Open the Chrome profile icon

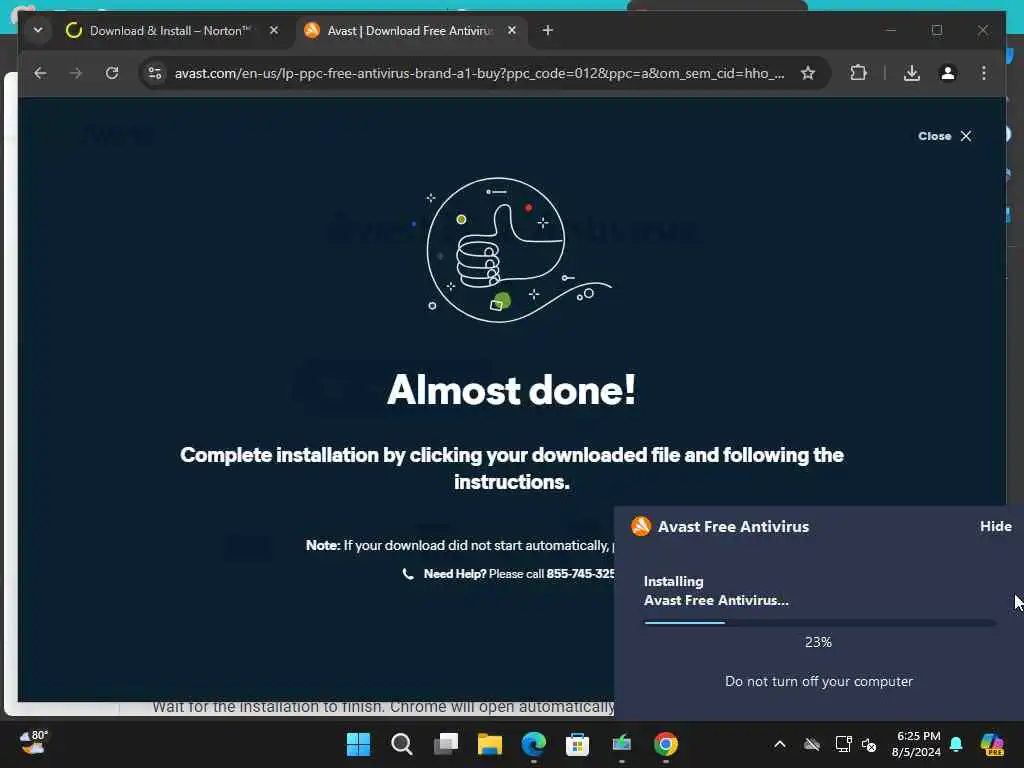click(948, 73)
